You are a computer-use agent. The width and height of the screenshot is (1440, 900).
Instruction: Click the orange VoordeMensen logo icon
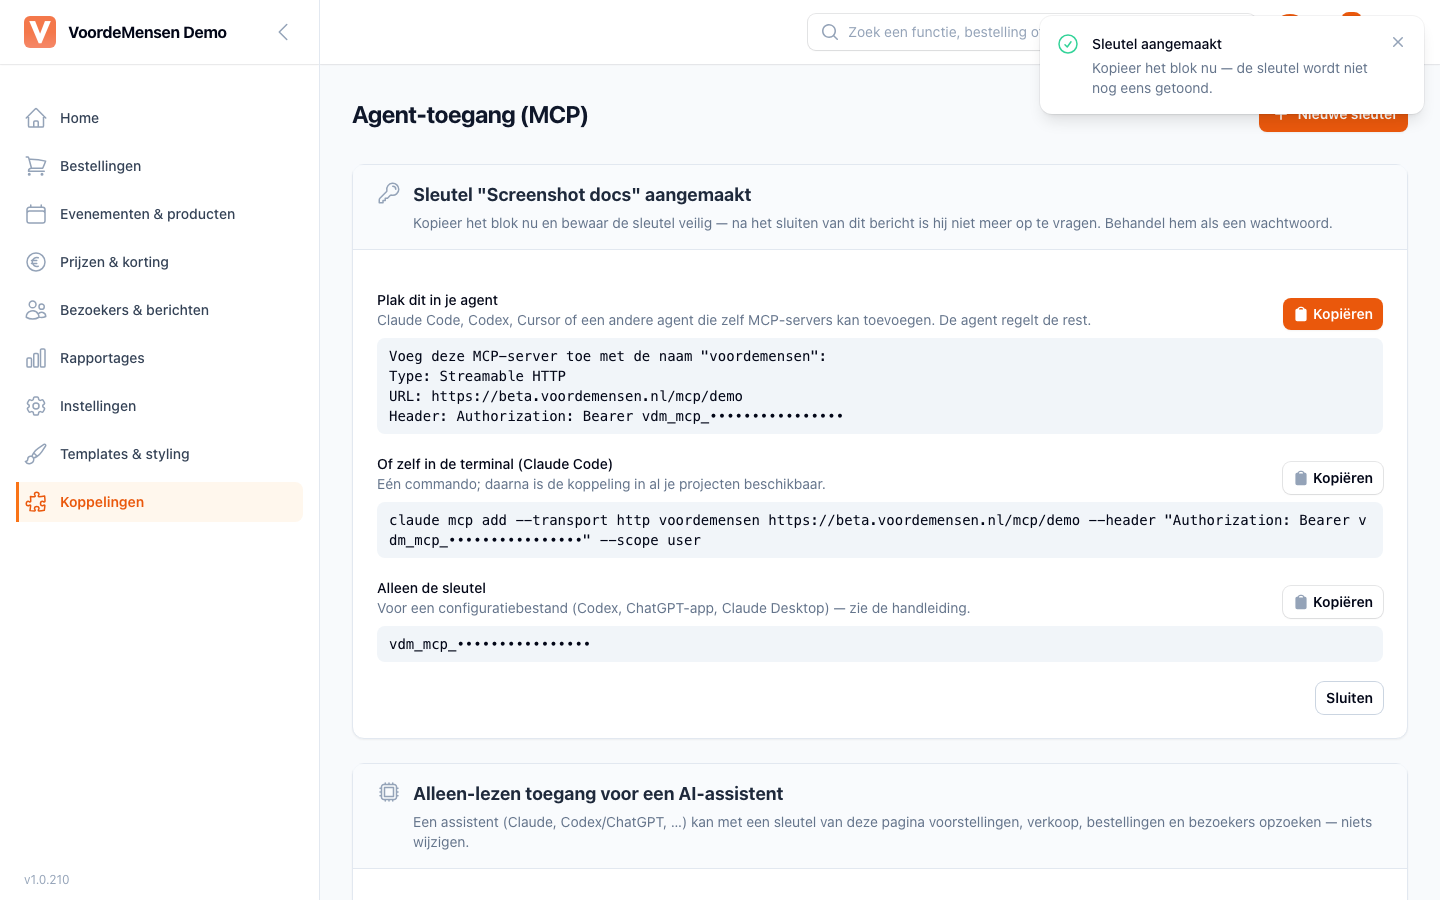tap(40, 32)
